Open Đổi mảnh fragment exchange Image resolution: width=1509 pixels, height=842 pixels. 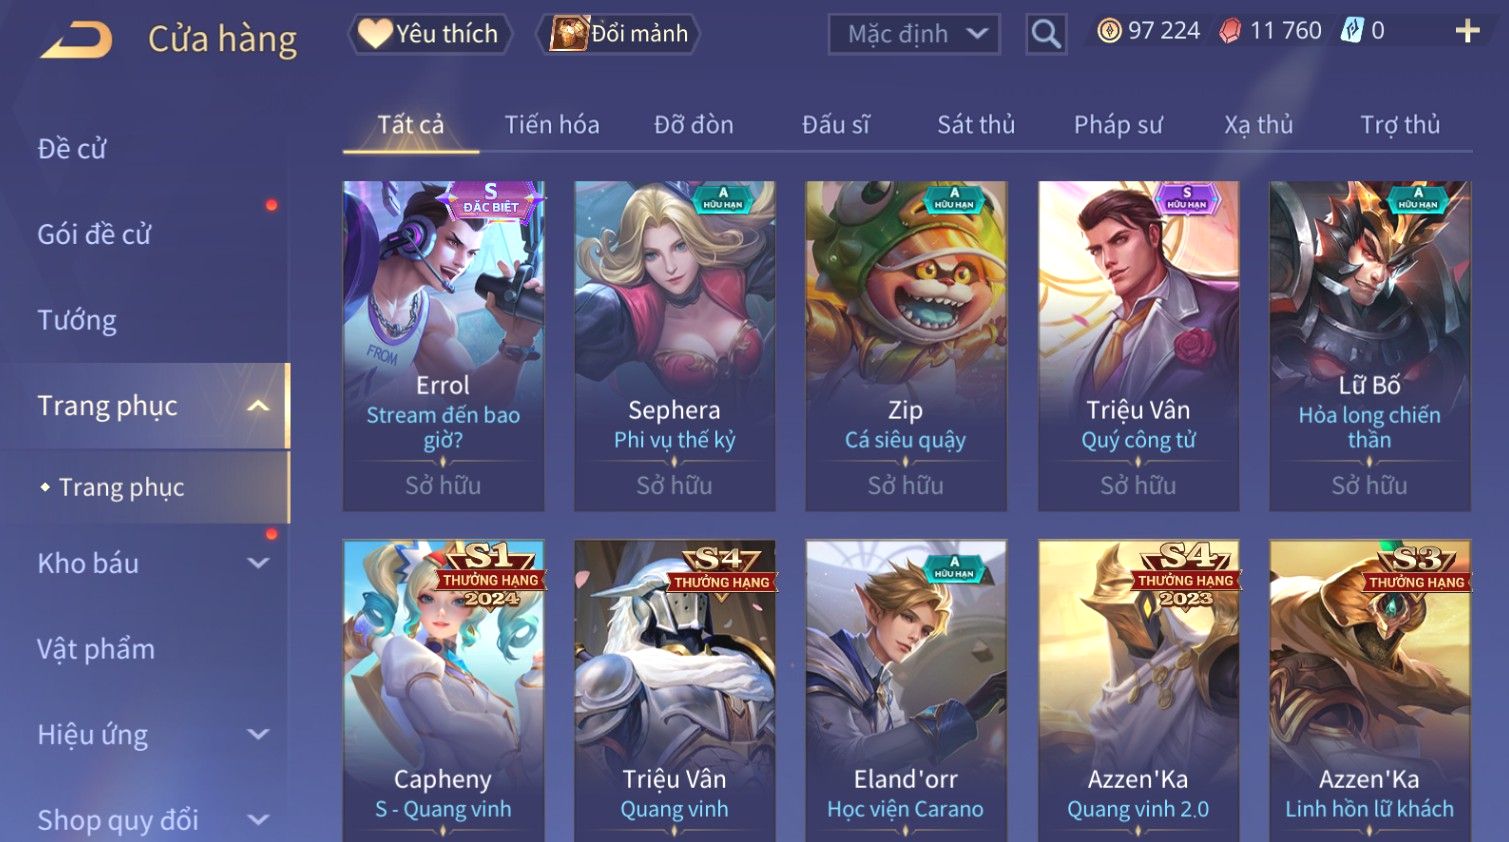click(x=618, y=34)
